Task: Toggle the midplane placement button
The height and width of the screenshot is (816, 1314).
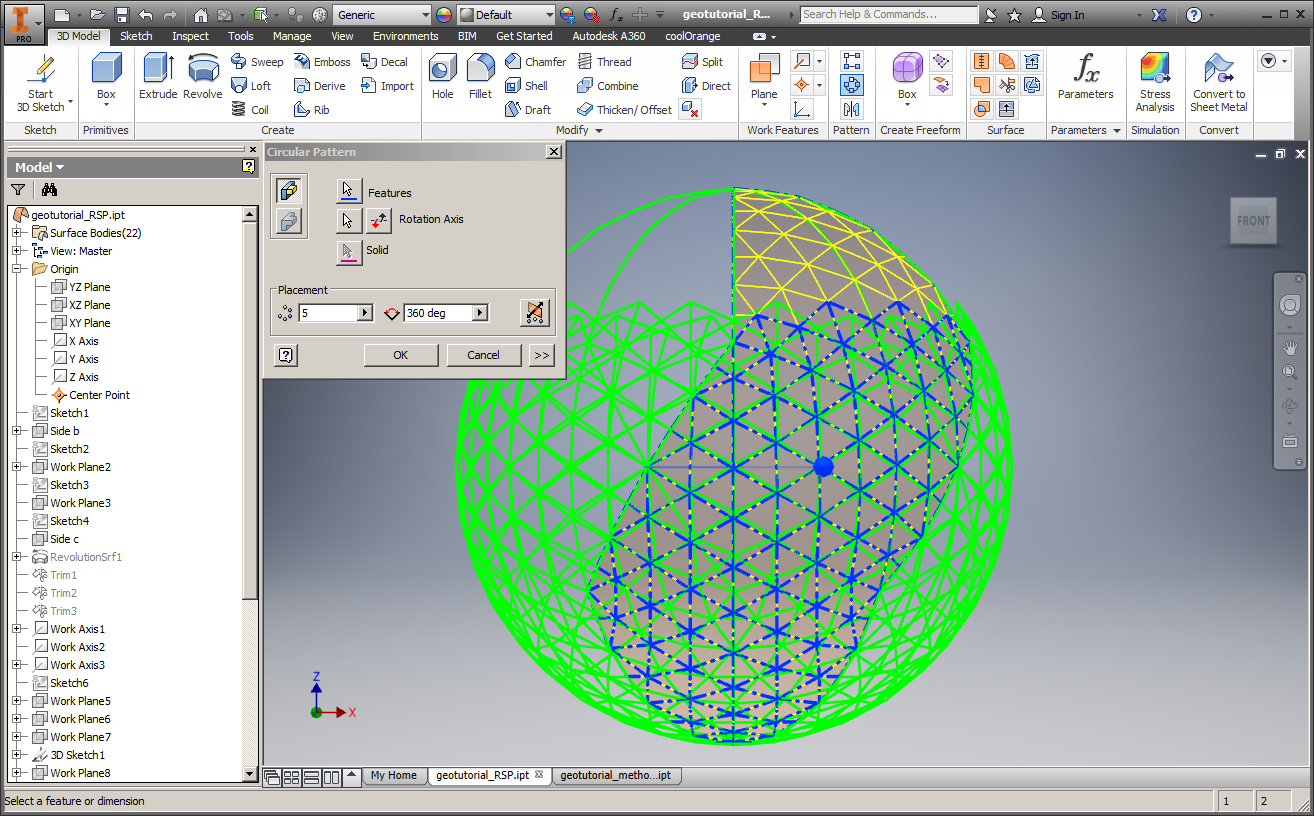Action: [x=535, y=313]
